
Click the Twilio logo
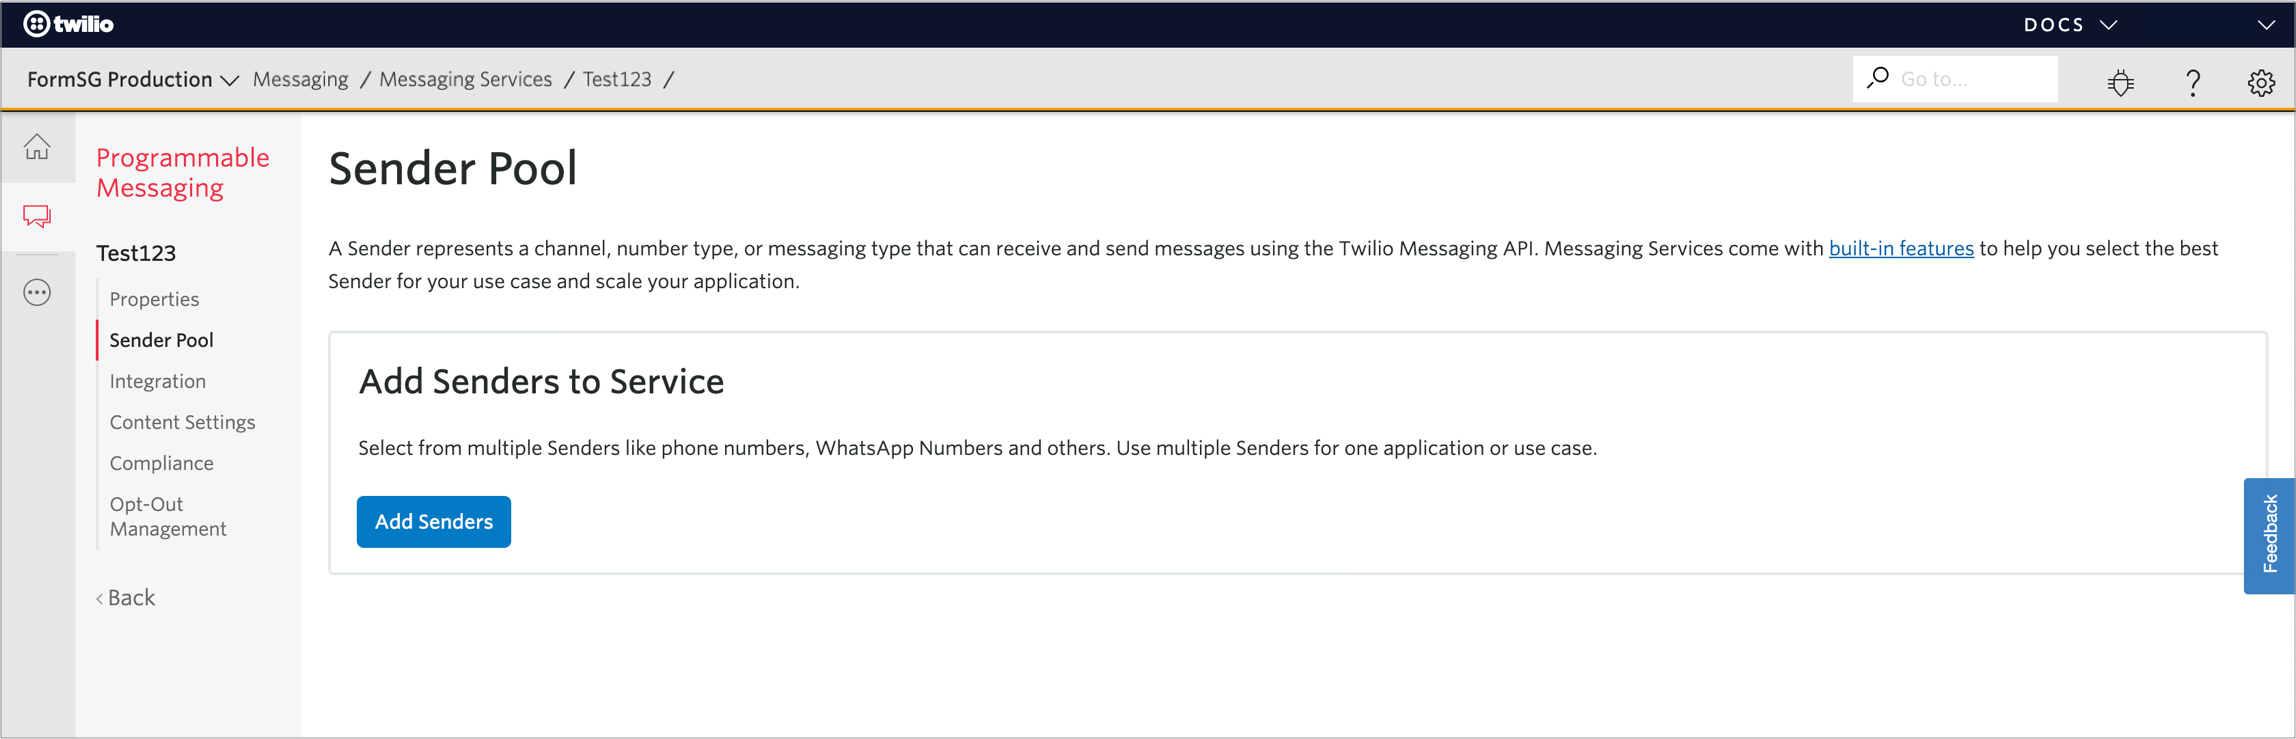(x=68, y=24)
